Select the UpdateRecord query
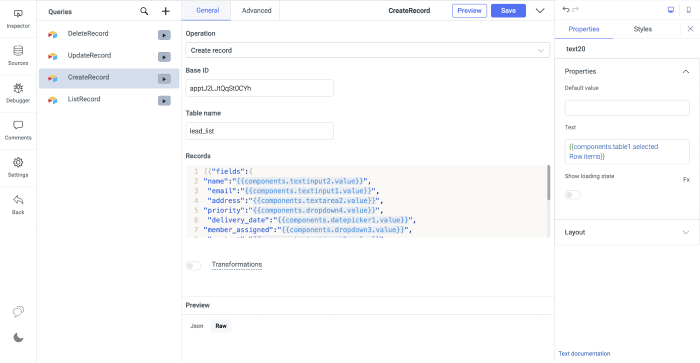700x363 pixels. tap(109, 56)
